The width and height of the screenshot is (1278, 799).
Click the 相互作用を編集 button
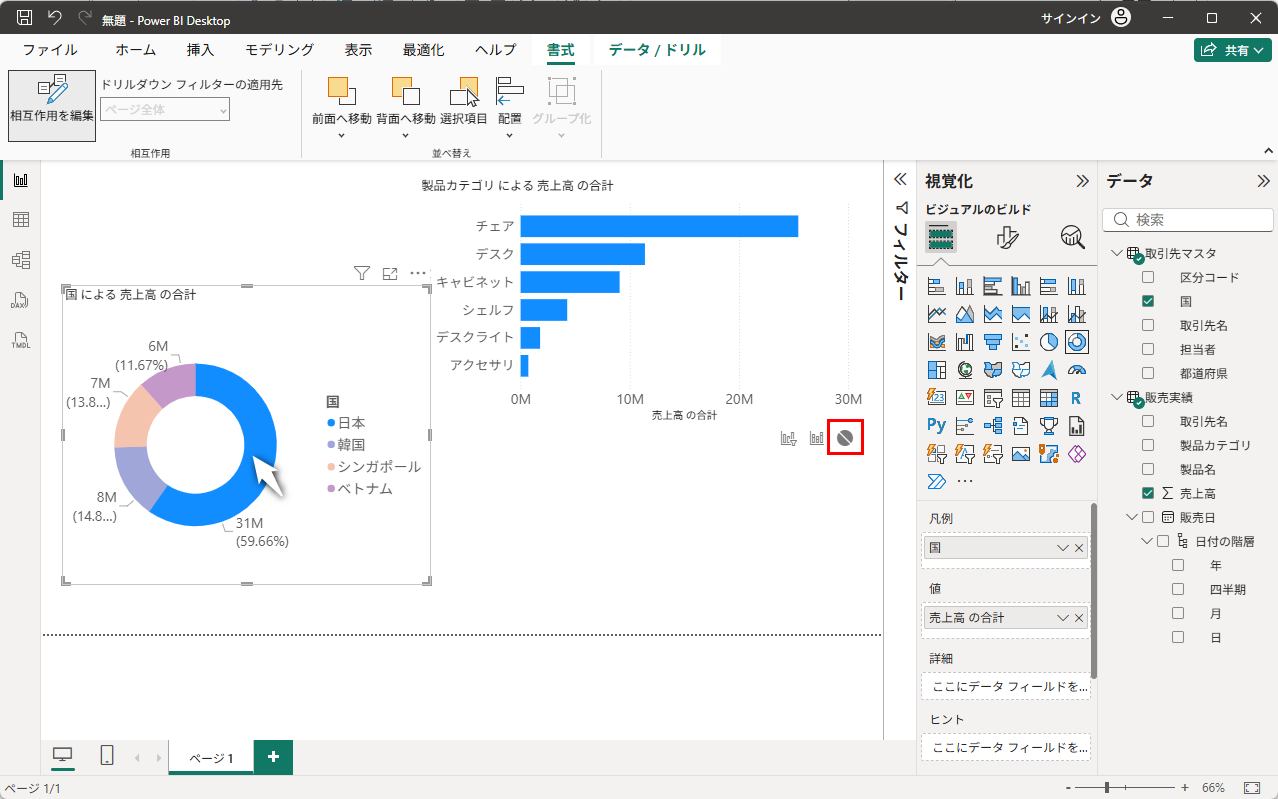coord(52,104)
